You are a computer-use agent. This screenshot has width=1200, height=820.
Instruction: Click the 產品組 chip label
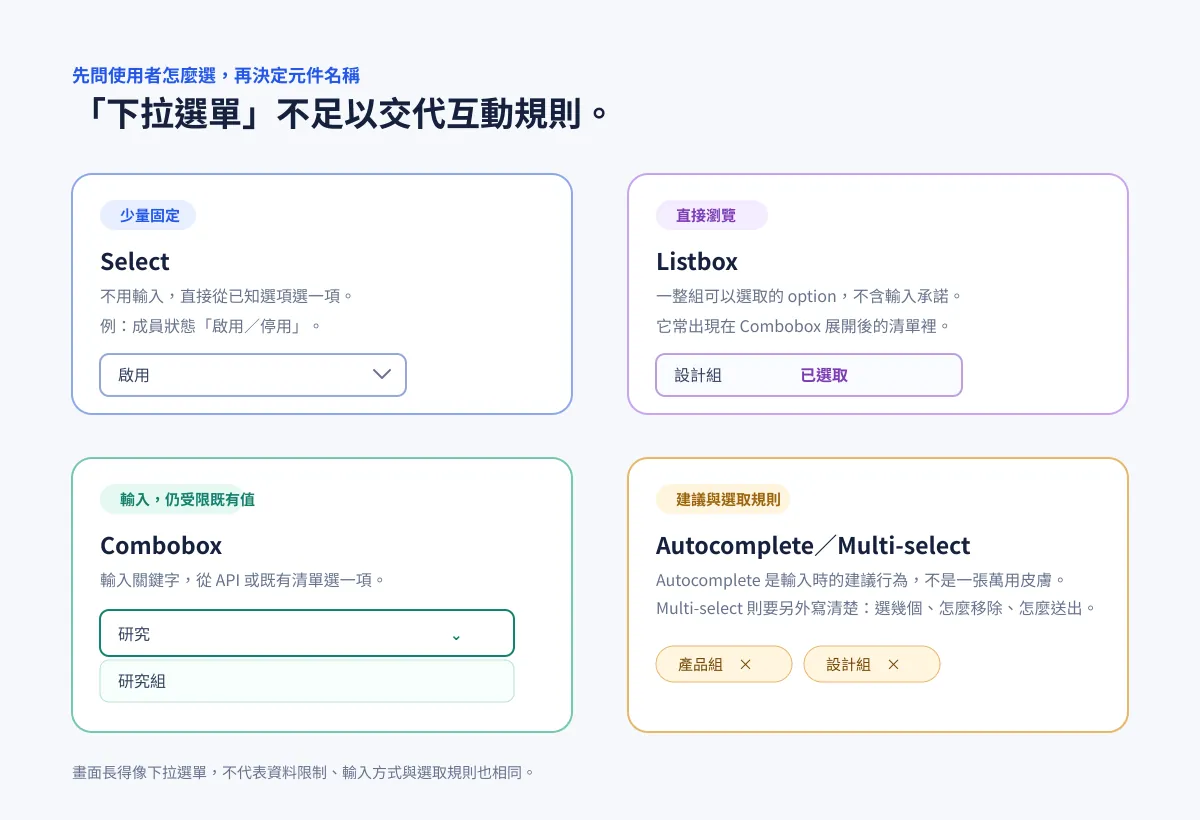[x=700, y=664]
